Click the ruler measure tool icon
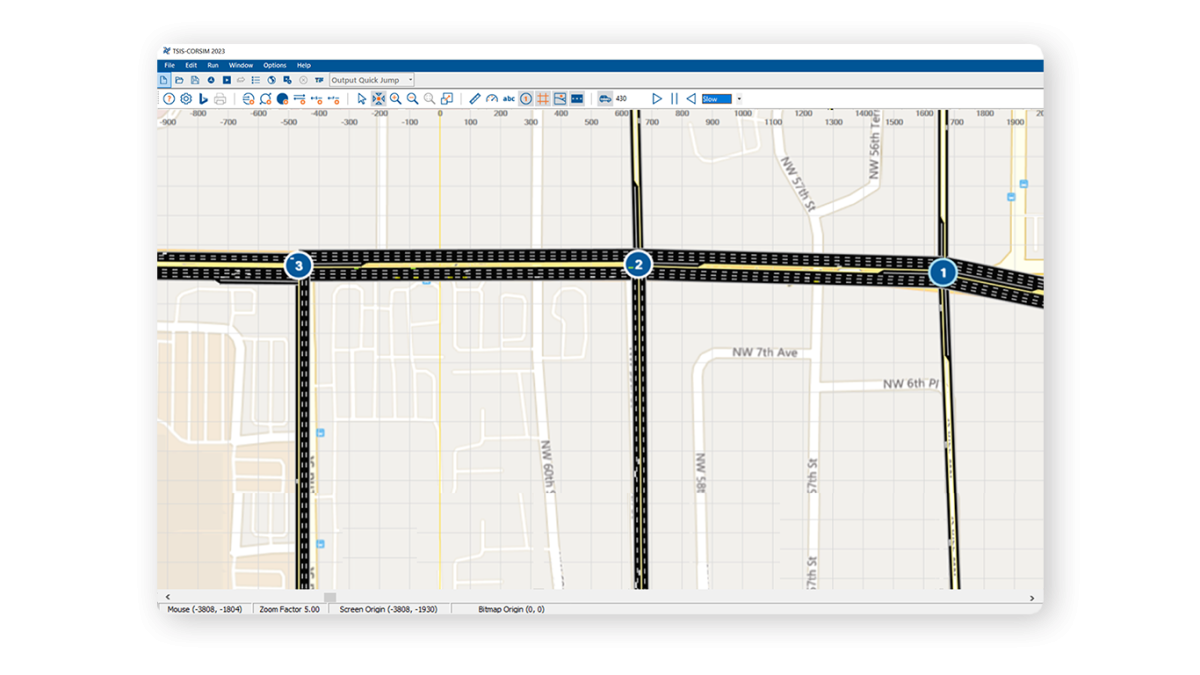 [x=475, y=99]
